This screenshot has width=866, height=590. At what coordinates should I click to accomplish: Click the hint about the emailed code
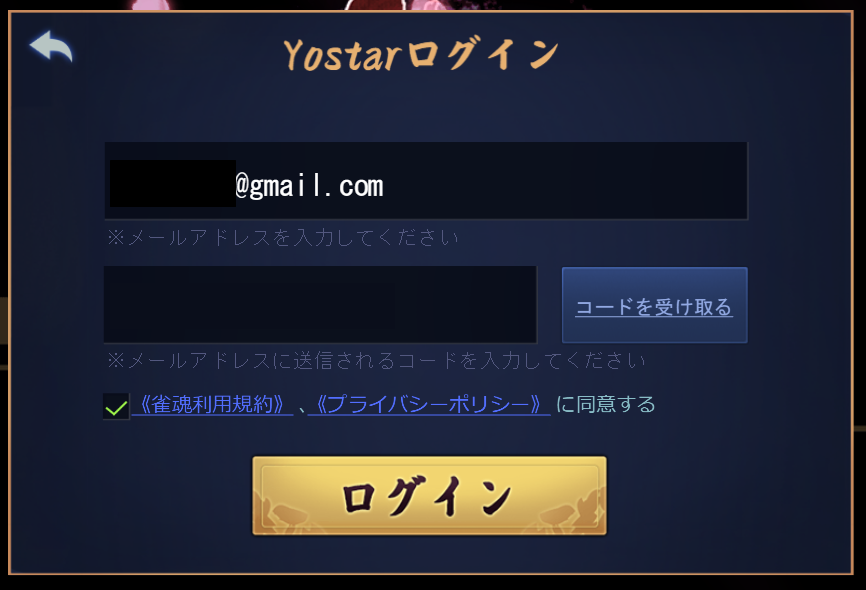click(376, 361)
